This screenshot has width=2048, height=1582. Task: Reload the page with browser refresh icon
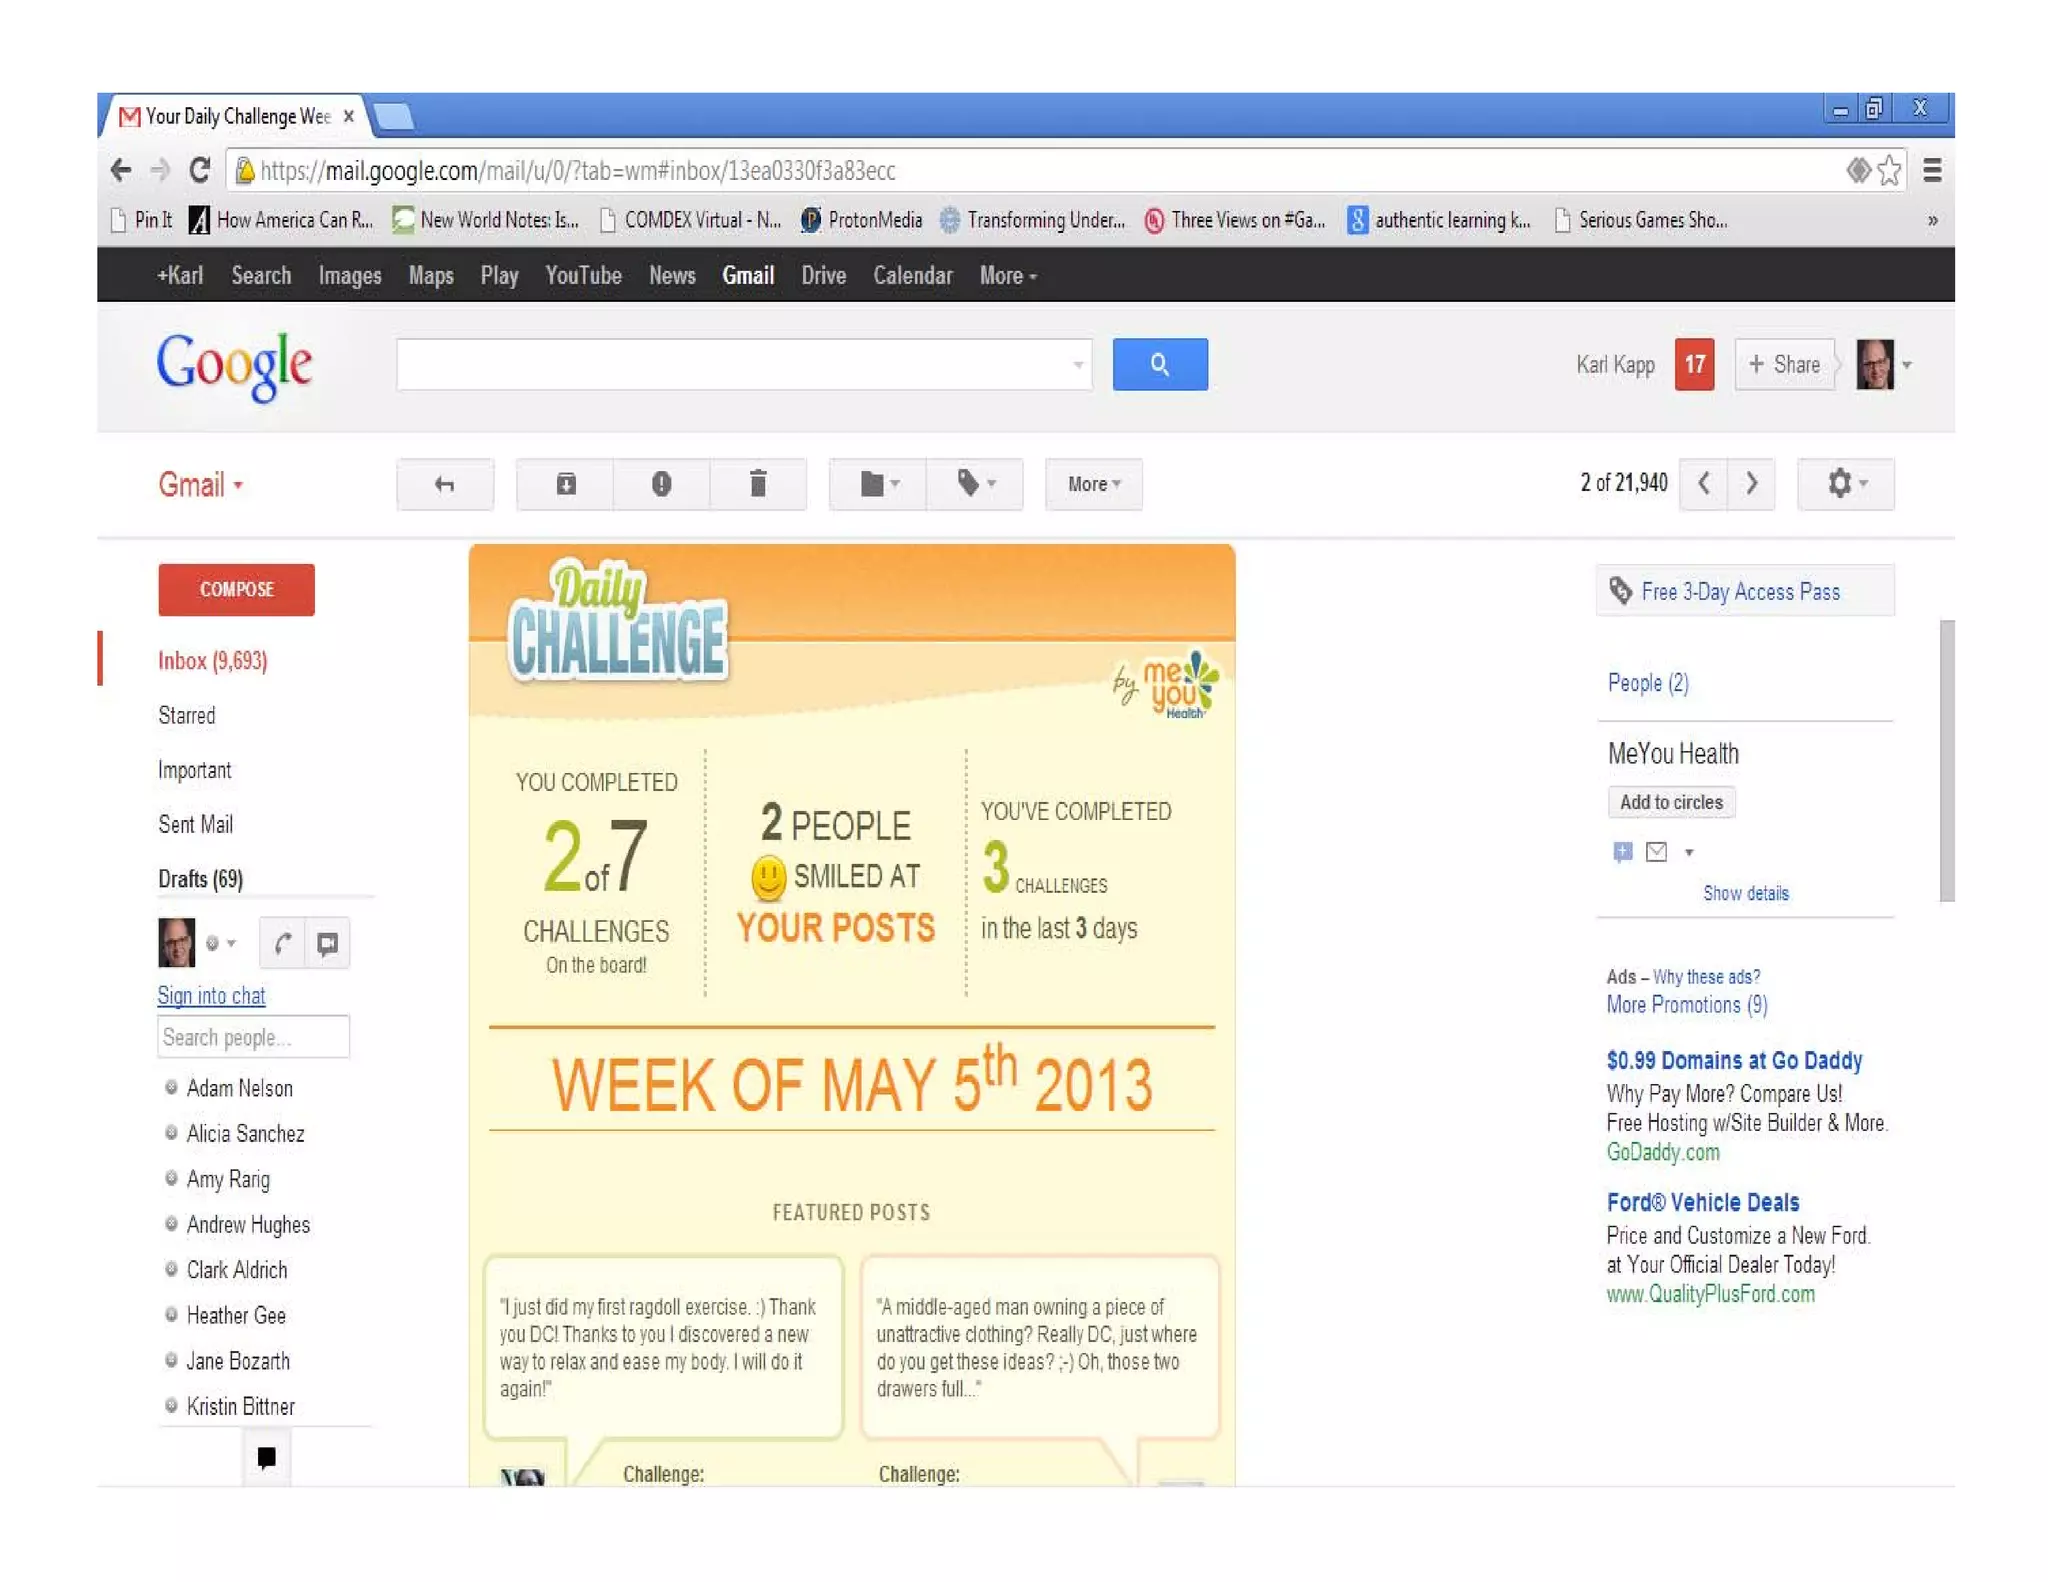click(x=200, y=170)
